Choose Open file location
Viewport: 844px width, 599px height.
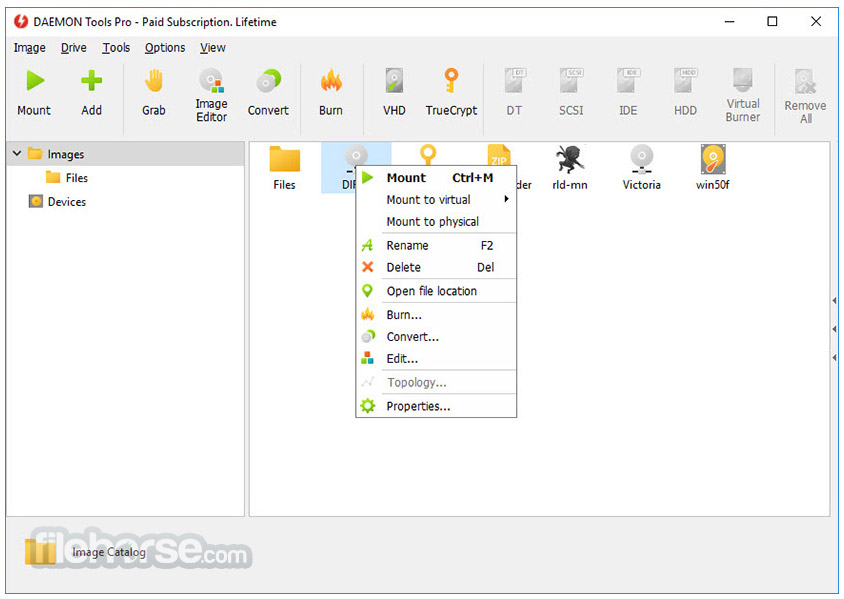(x=436, y=291)
